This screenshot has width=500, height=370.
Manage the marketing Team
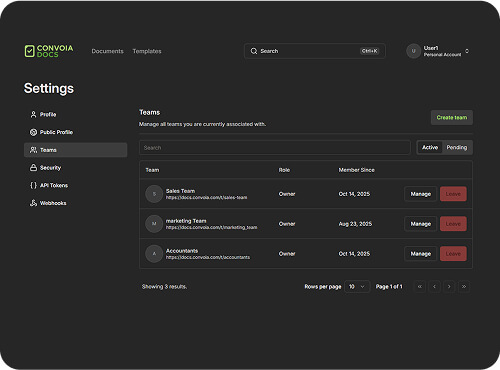pos(421,224)
